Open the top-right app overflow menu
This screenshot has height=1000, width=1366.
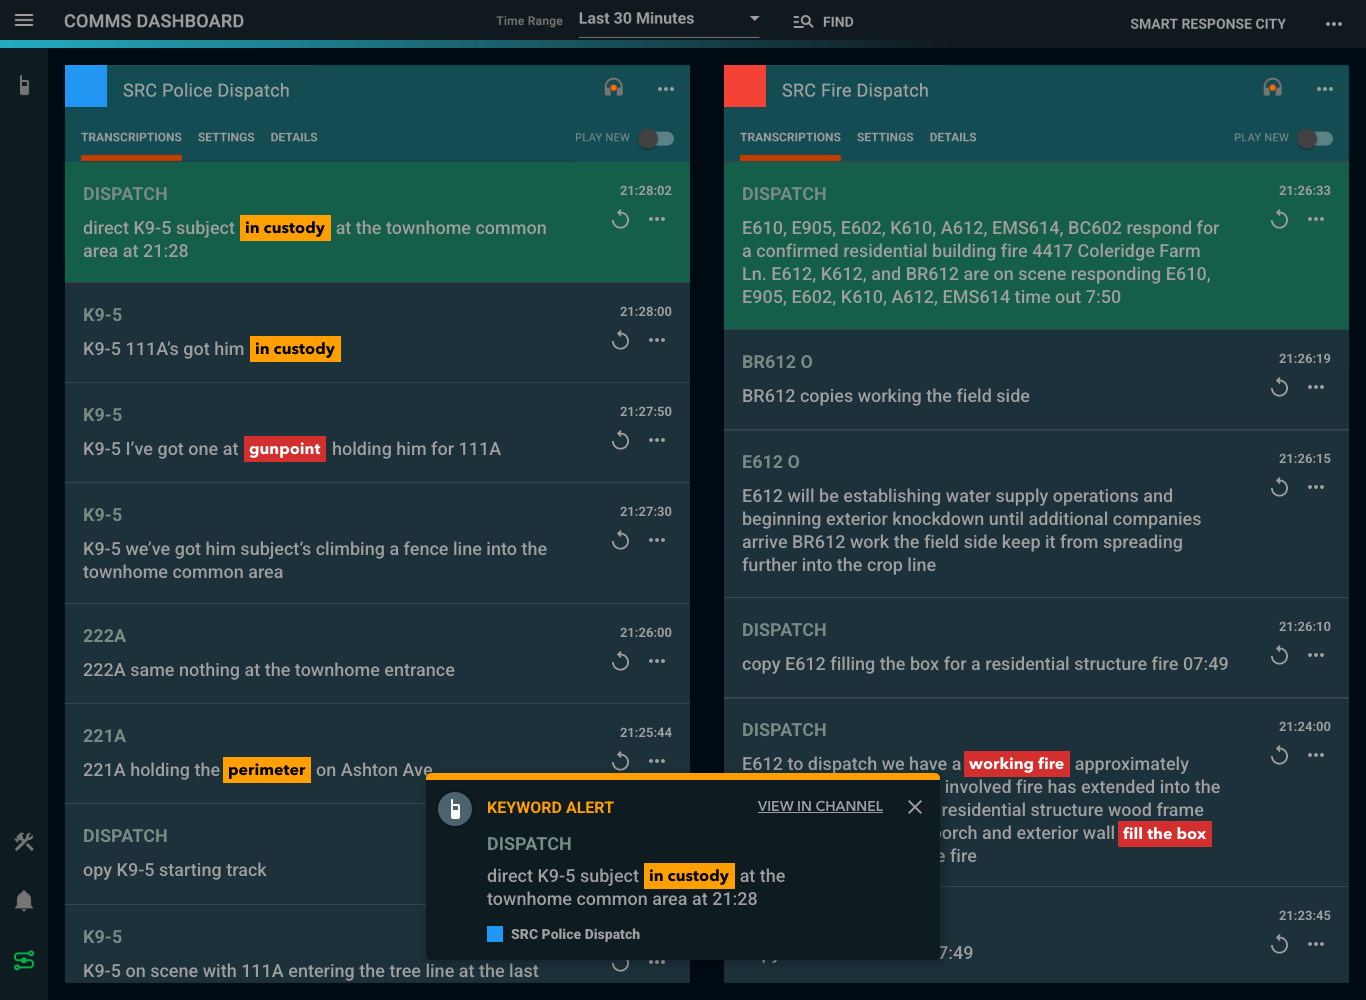click(1334, 24)
